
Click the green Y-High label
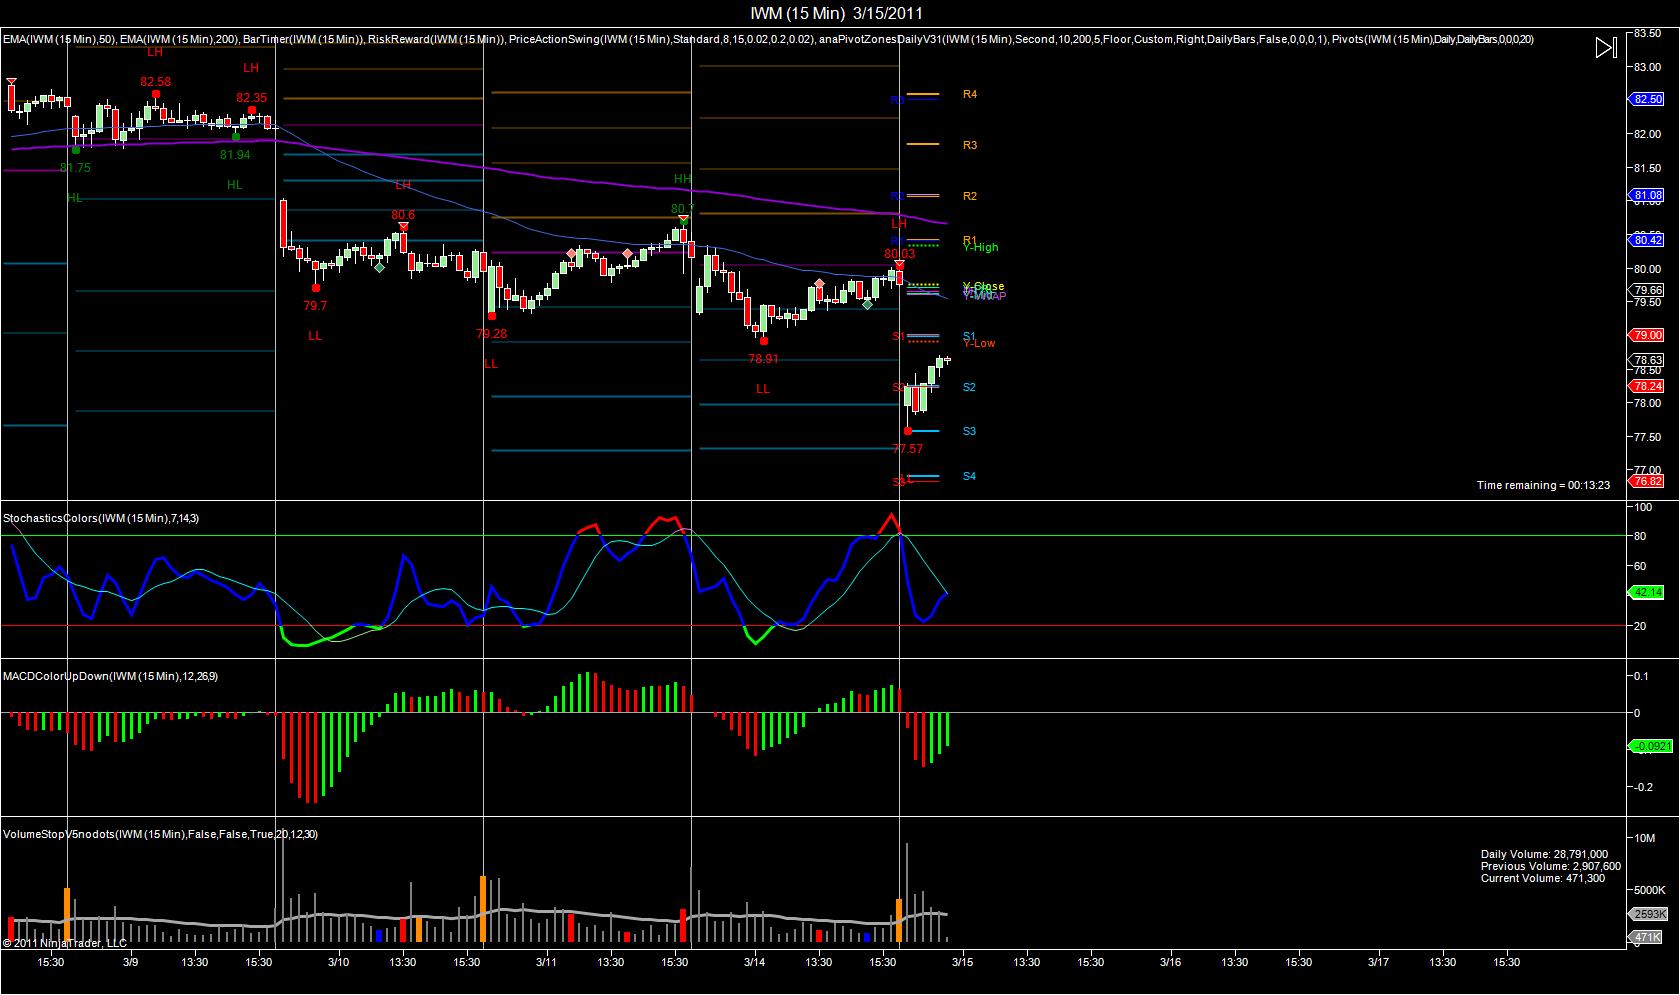coord(980,247)
